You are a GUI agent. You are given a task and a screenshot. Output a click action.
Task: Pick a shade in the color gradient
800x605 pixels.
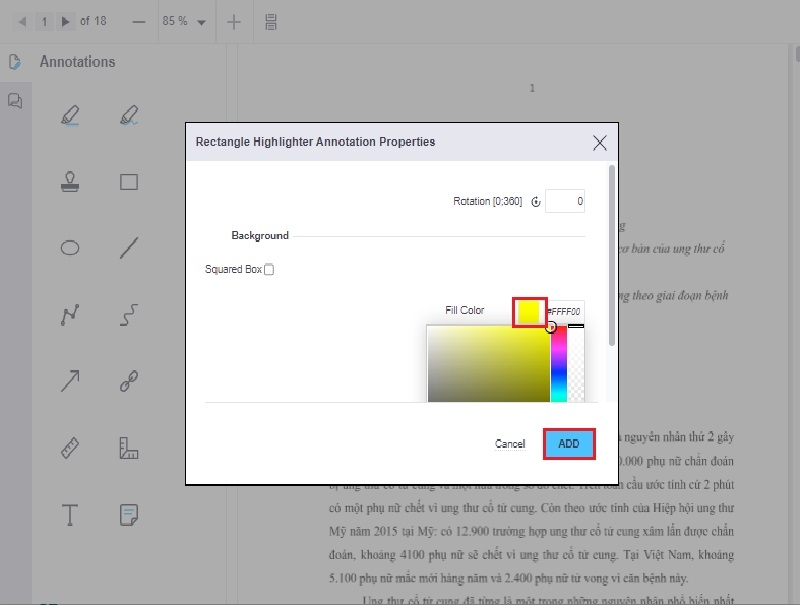[x=489, y=364]
